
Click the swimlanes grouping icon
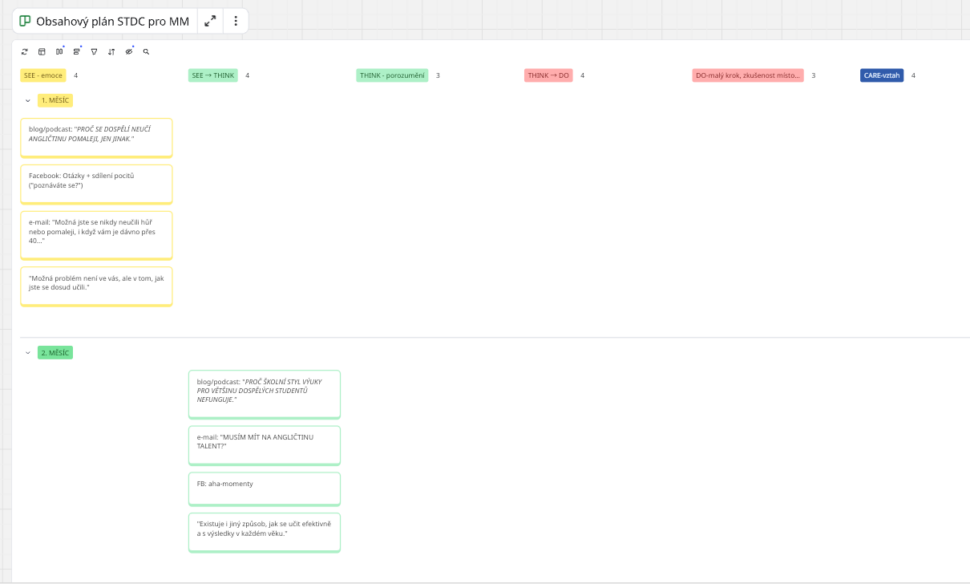coord(77,51)
